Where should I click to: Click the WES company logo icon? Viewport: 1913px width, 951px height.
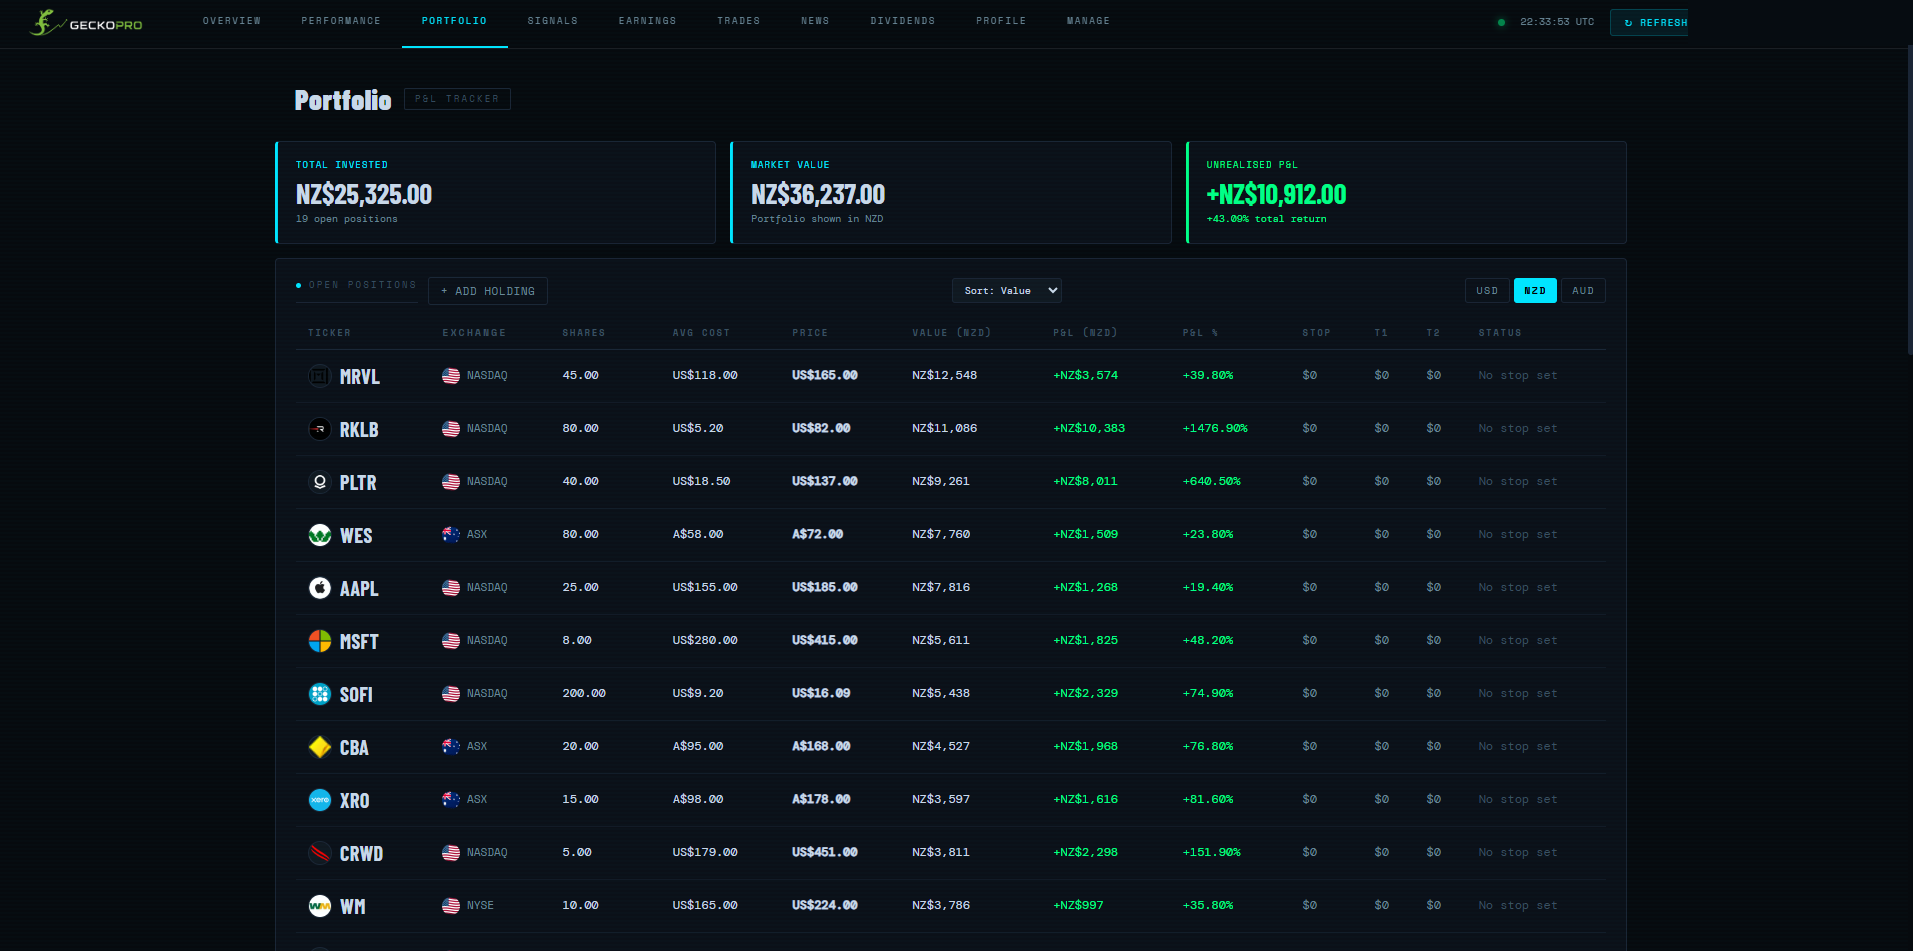[x=320, y=535]
